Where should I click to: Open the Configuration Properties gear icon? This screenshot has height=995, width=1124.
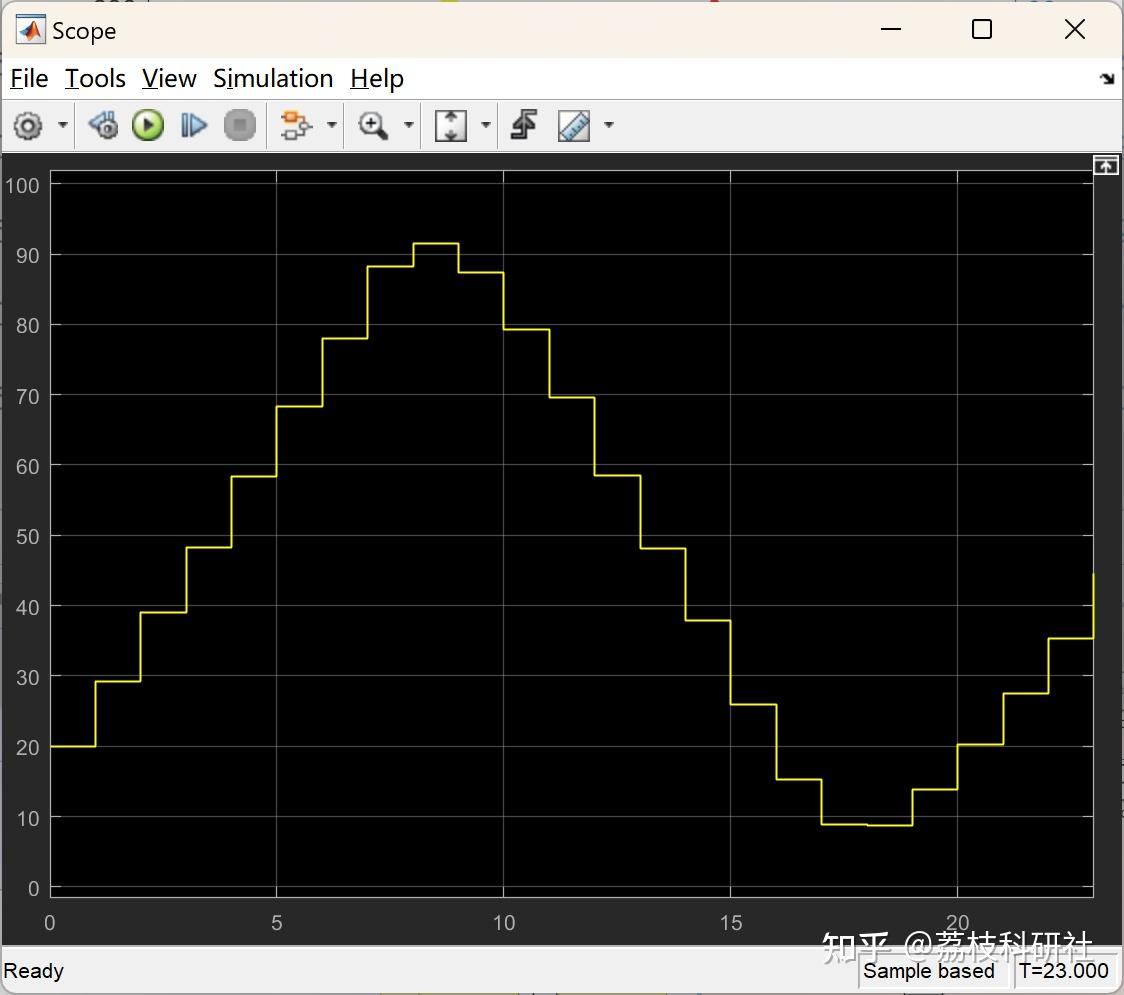(x=28, y=125)
